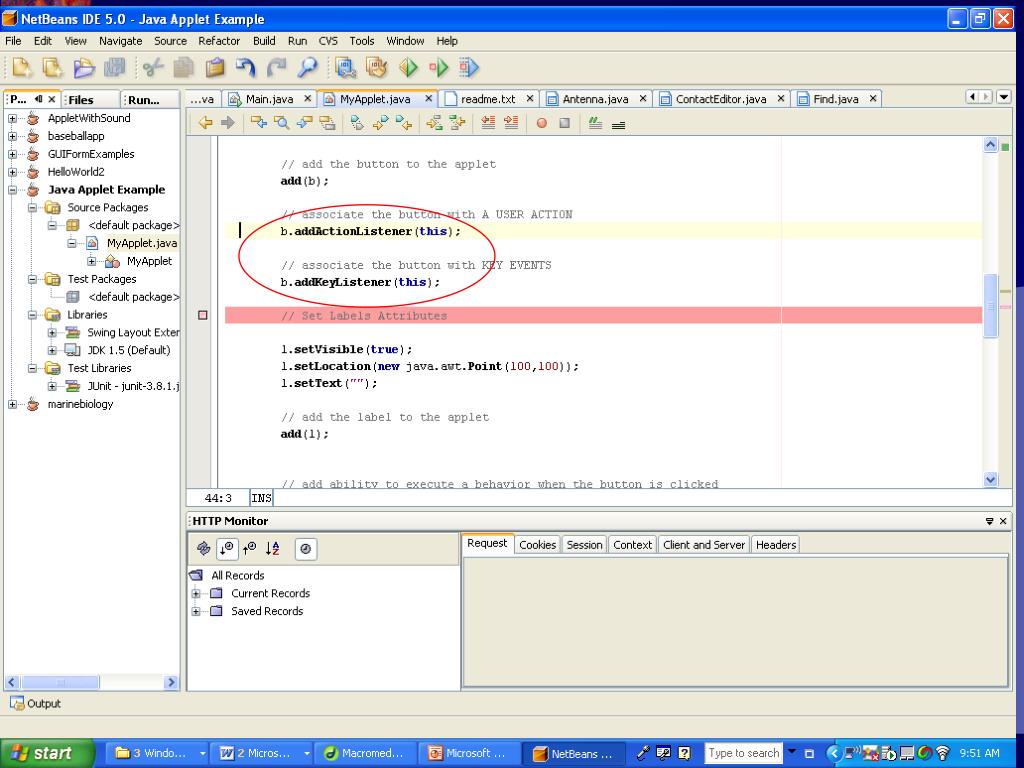The width and height of the screenshot is (1024, 768).
Task: Click the Comment lines editor icon
Action: pyautogui.click(x=595, y=123)
